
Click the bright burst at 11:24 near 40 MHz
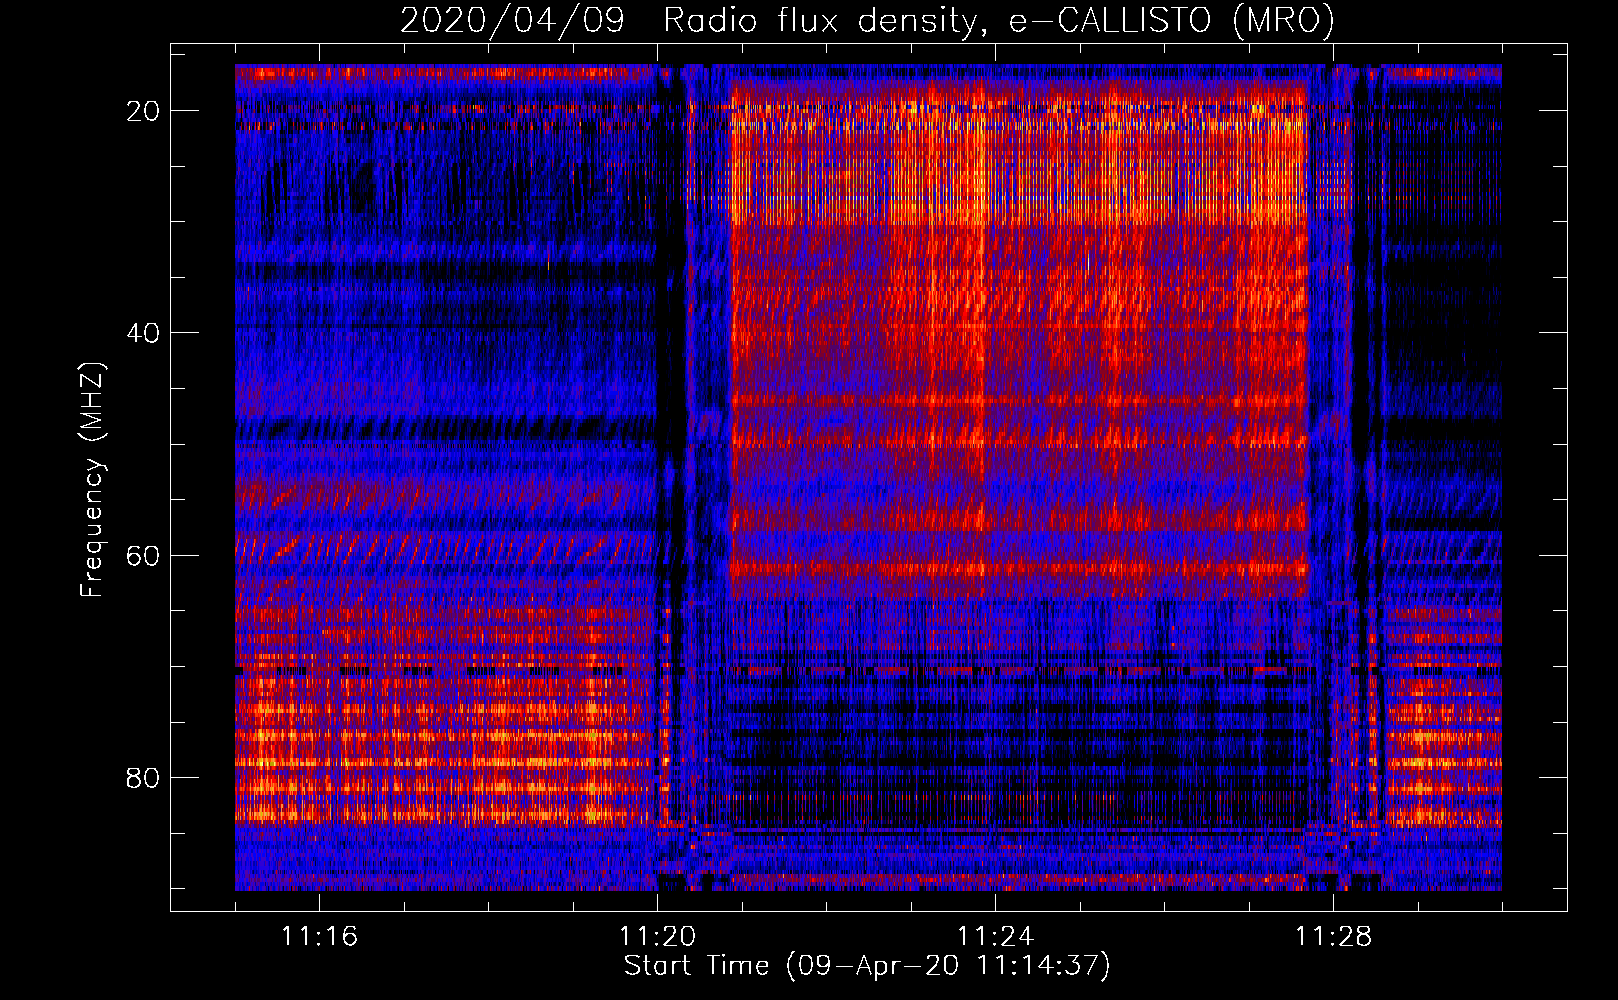tap(985, 335)
